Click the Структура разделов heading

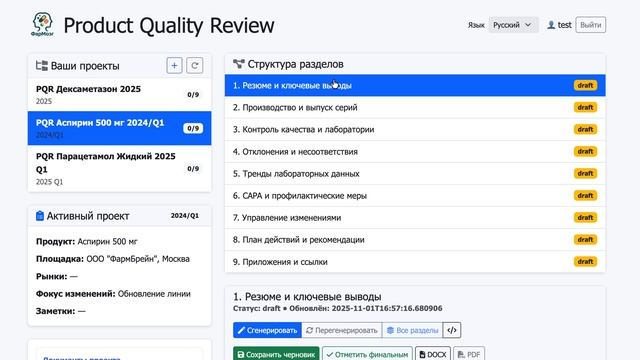(x=296, y=64)
